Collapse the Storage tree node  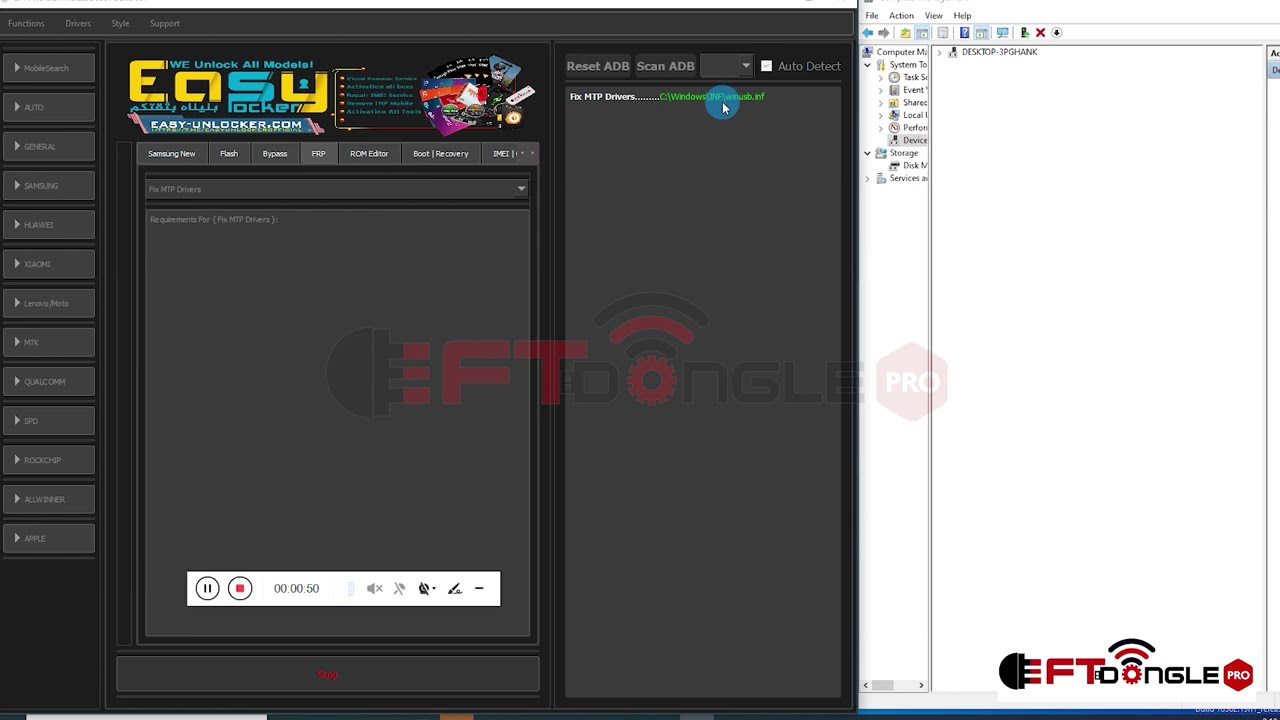868,153
